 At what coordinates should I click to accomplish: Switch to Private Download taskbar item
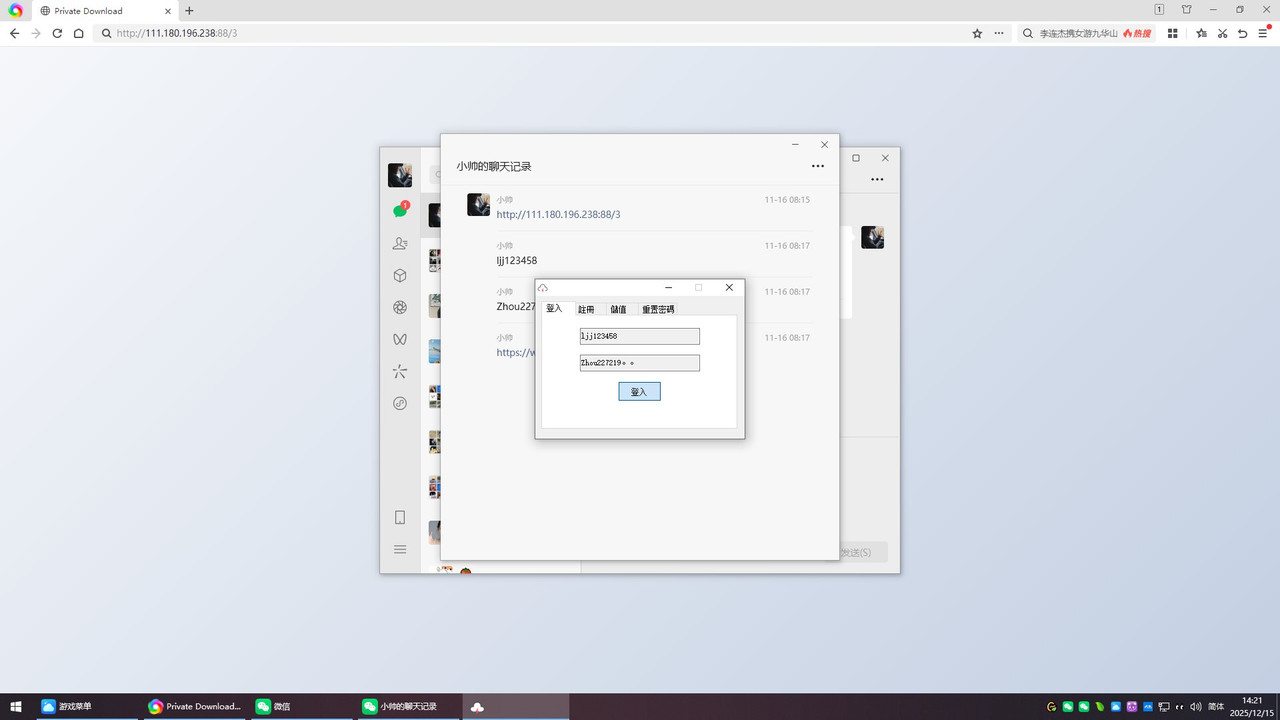[x=194, y=706]
